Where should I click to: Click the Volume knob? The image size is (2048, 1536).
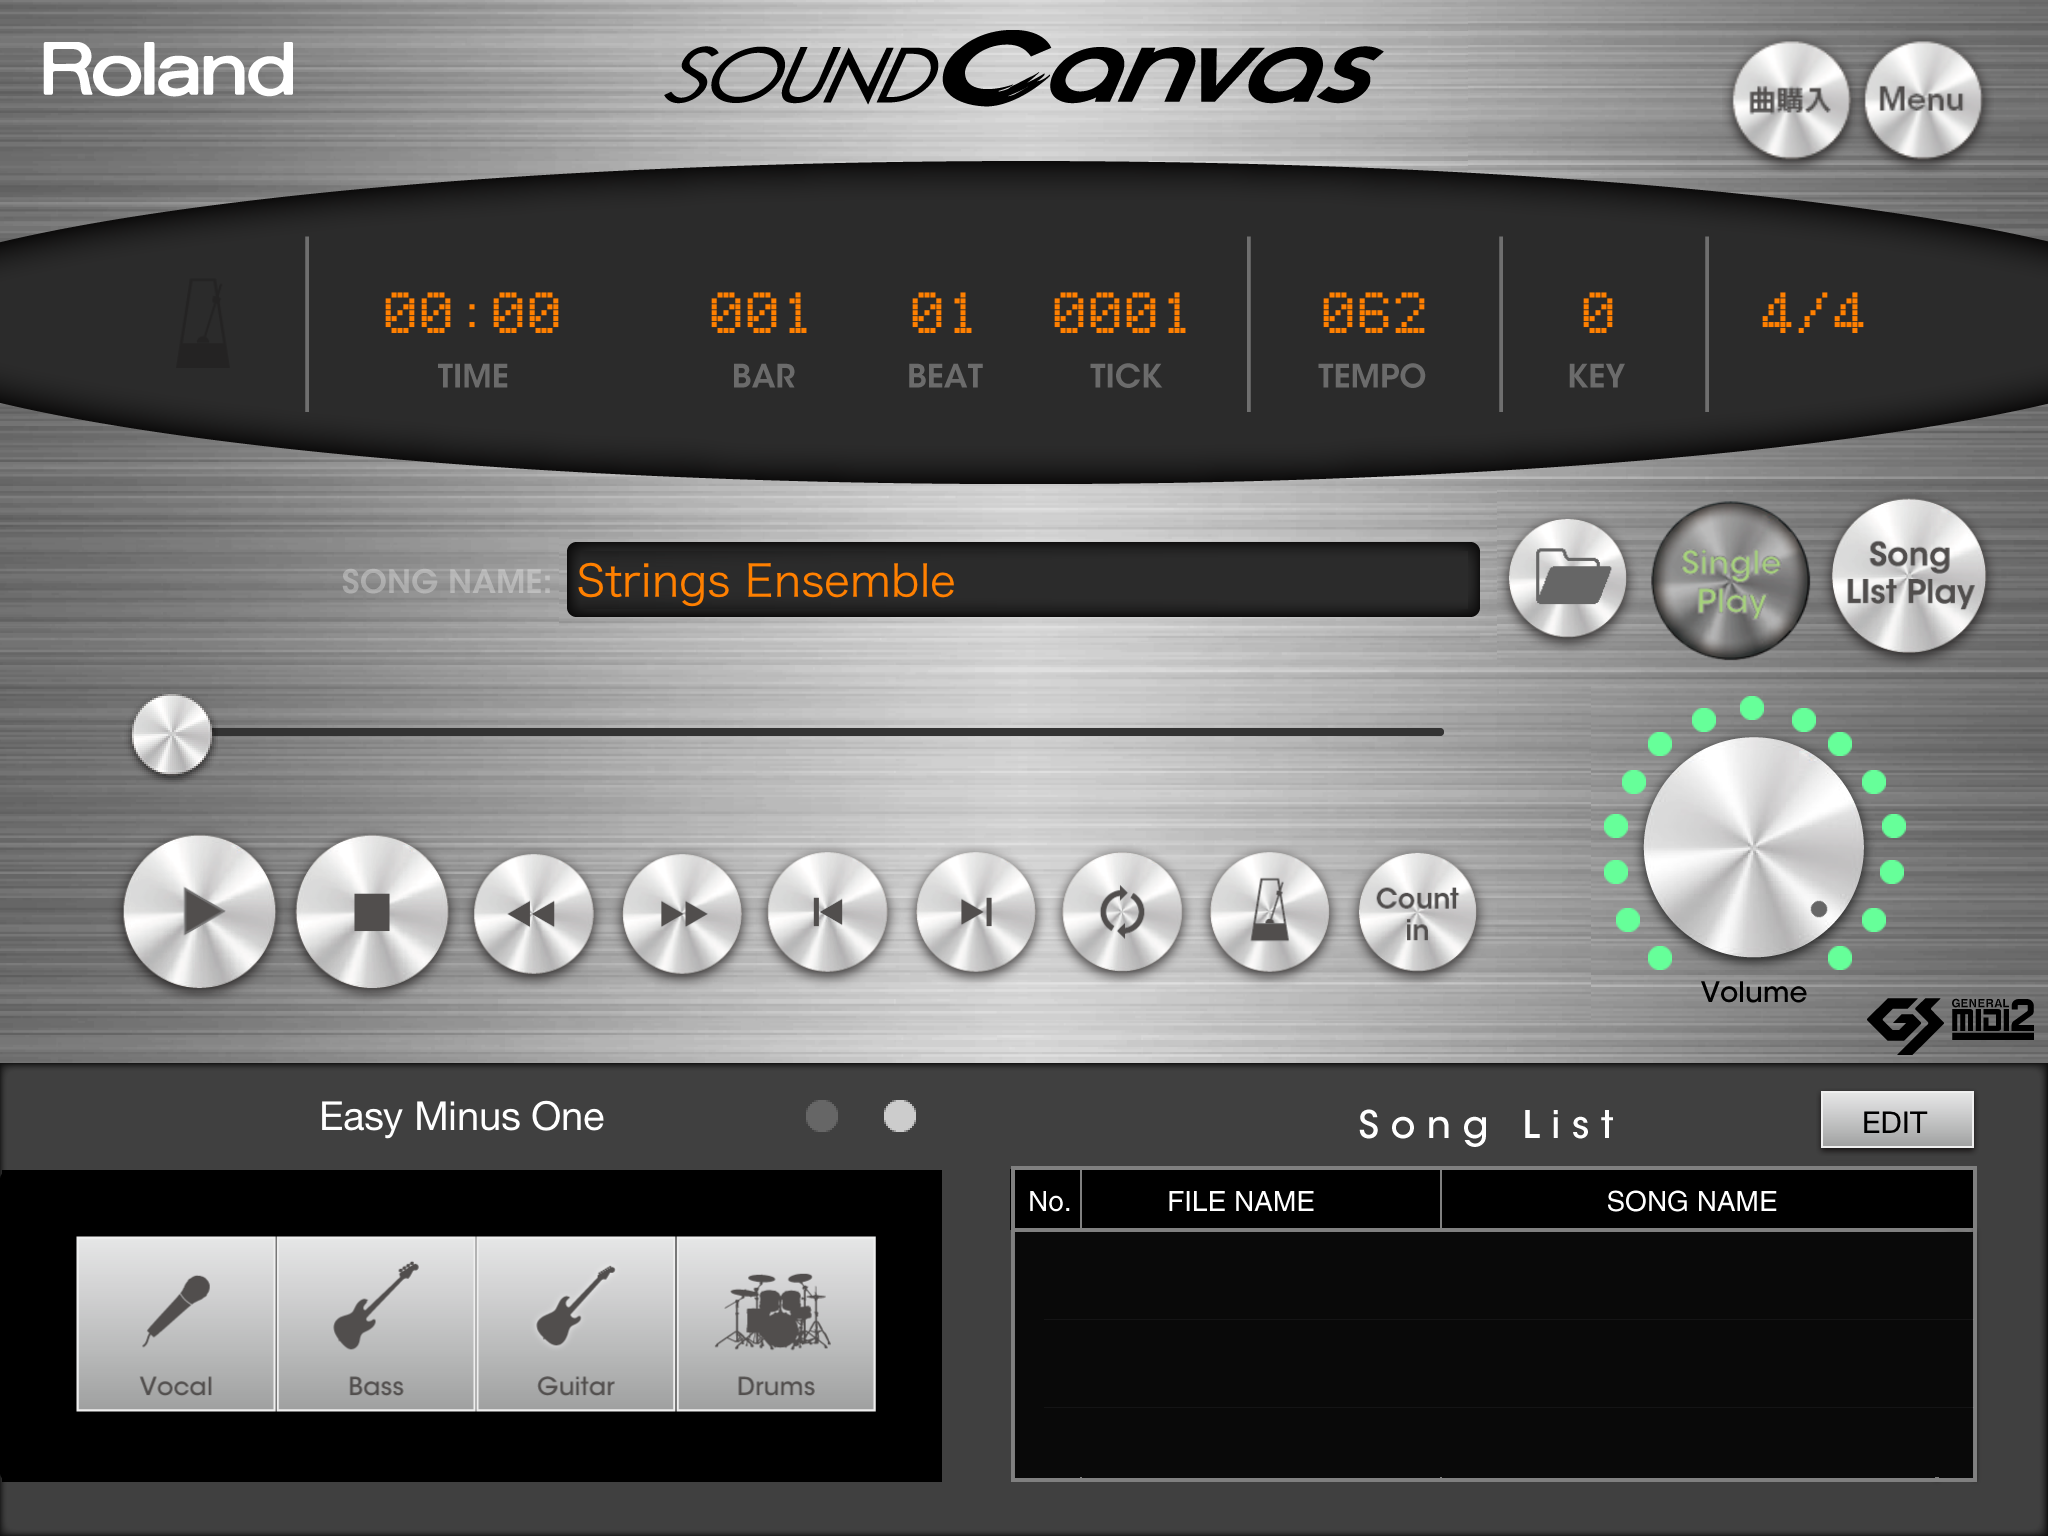pos(1754,847)
